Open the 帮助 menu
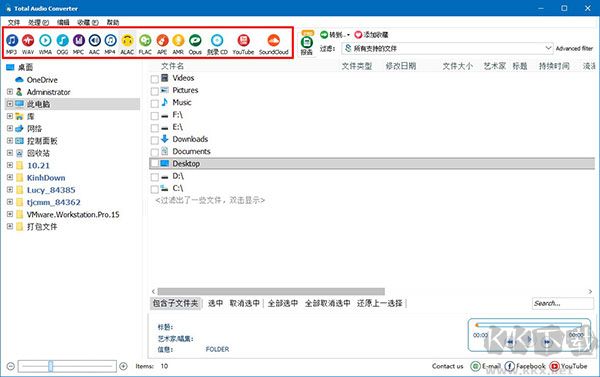The image size is (600, 377). coord(112,22)
